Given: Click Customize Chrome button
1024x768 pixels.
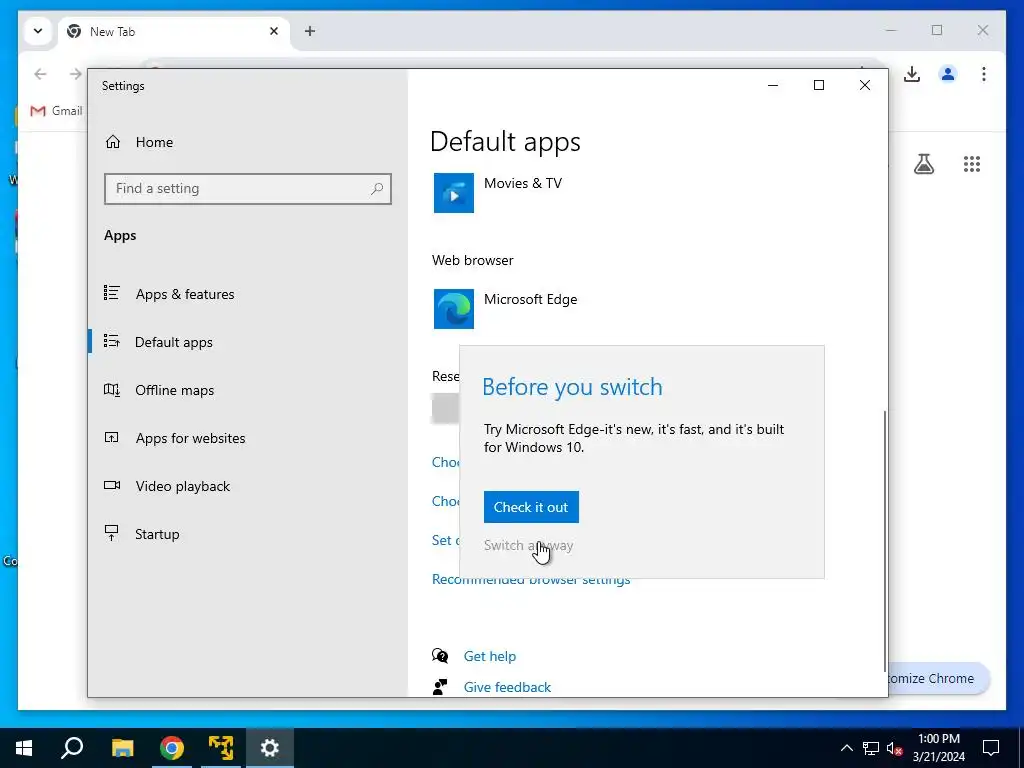Looking at the screenshot, I should (x=938, y=679).
